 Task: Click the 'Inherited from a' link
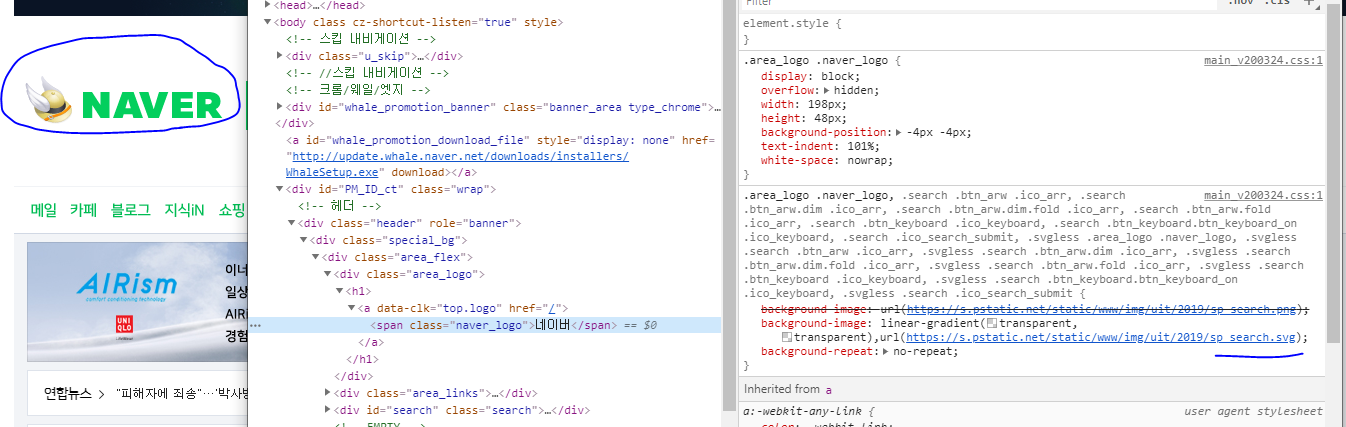pos(829,389)
